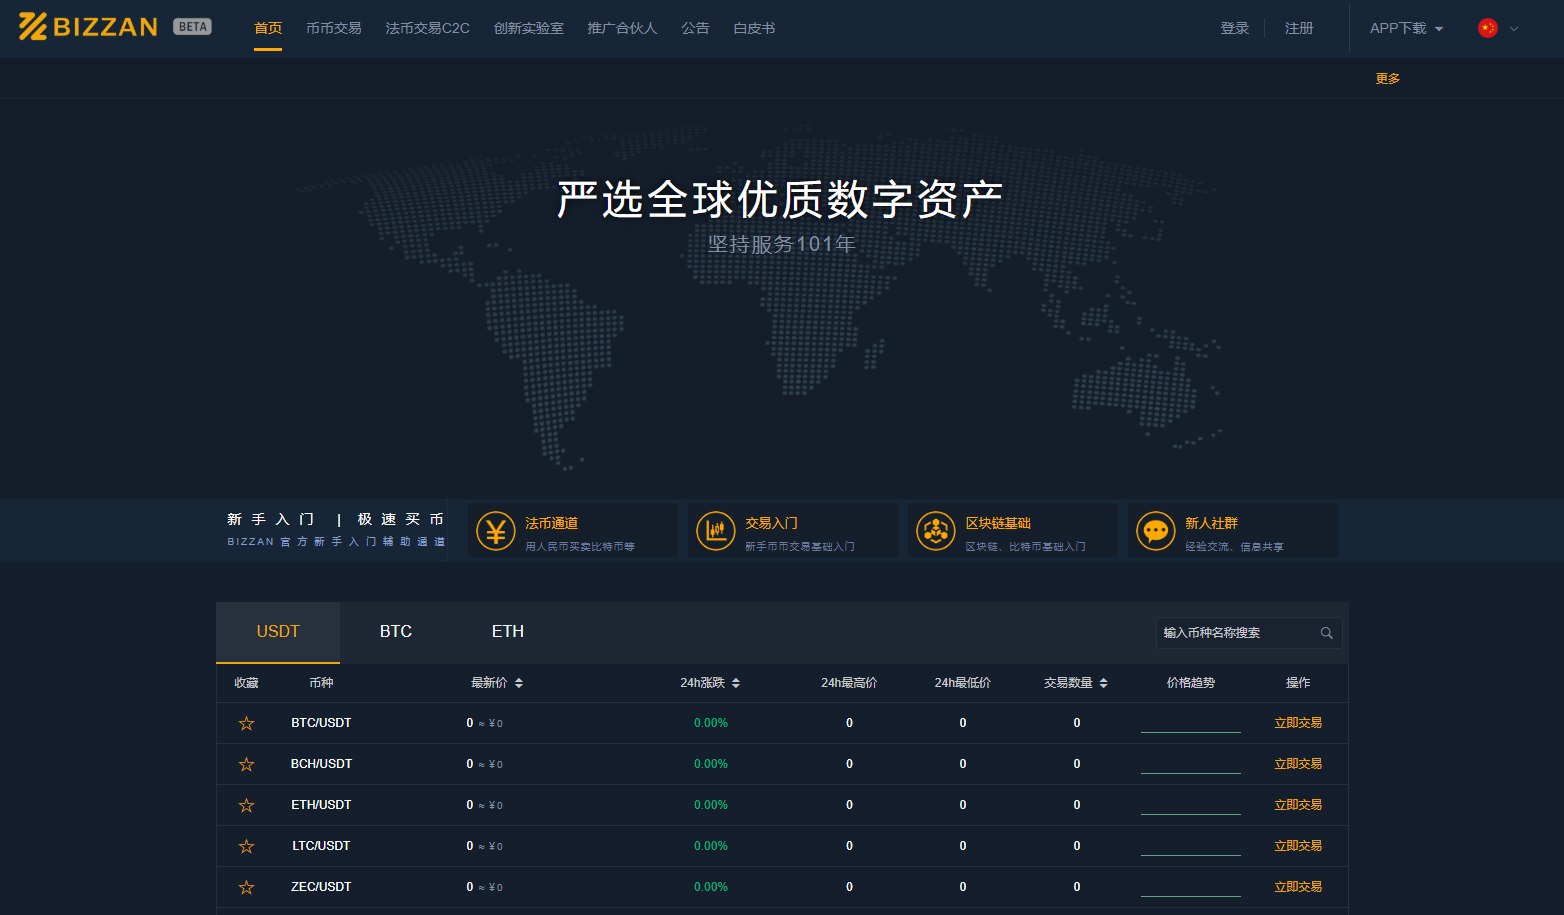
Task: Open 公告 navigation item
Action: [695, 28]
